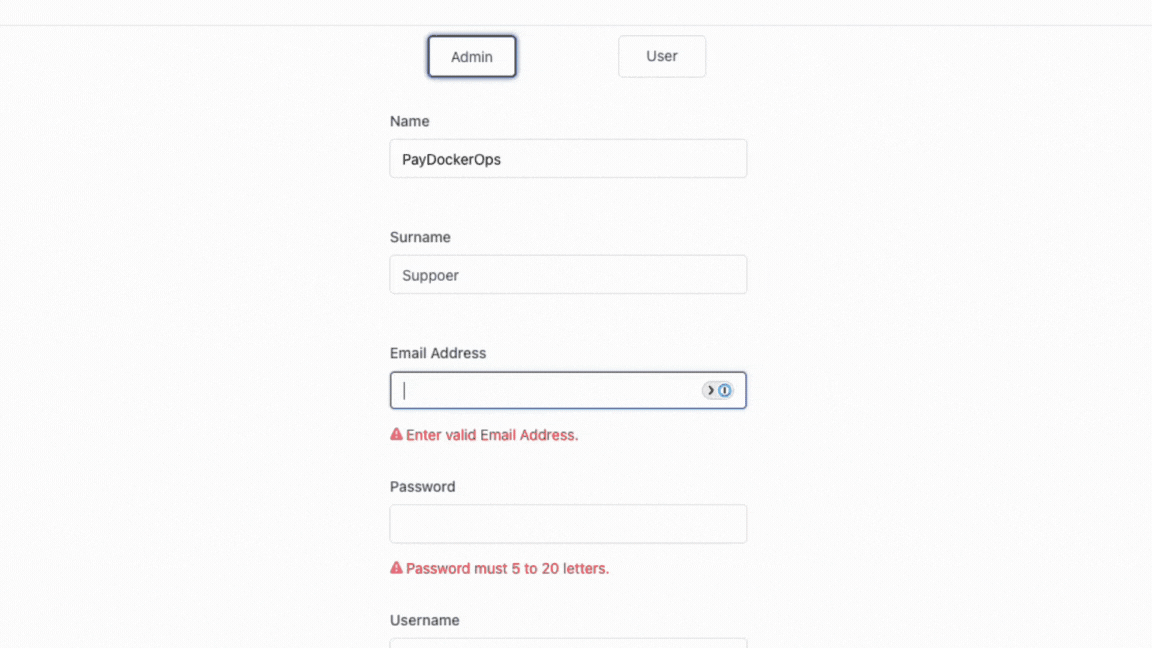Click the Email Address label

click(x=437, y=353)
